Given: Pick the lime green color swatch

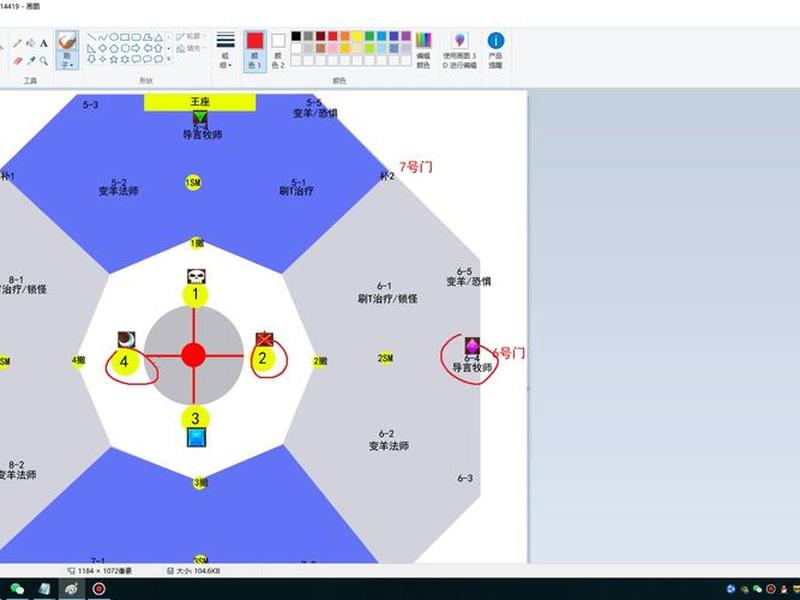Looking at the screenshot, I should tap(369, 48).
